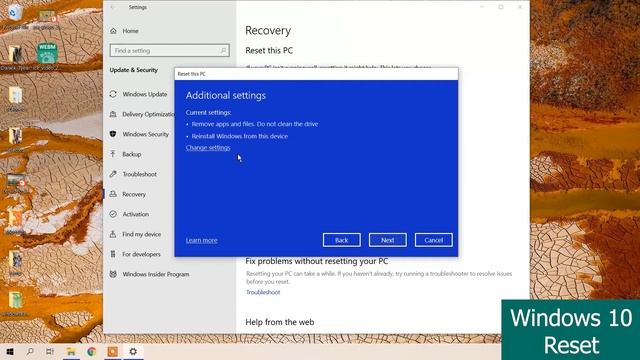640x360 pixels.
Task: Click the Troubleshoot link under Fix problems
Action: [x=263, y=292]
